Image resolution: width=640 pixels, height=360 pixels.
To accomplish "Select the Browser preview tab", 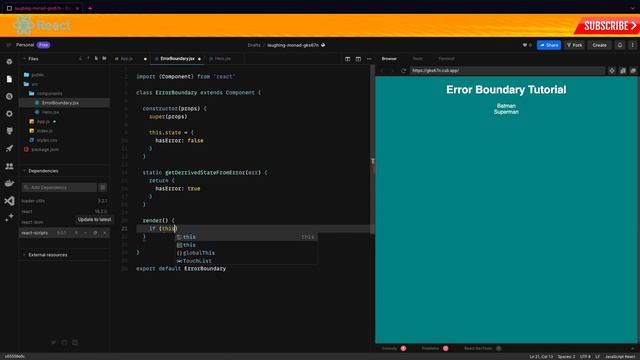I will click(389, 59).
